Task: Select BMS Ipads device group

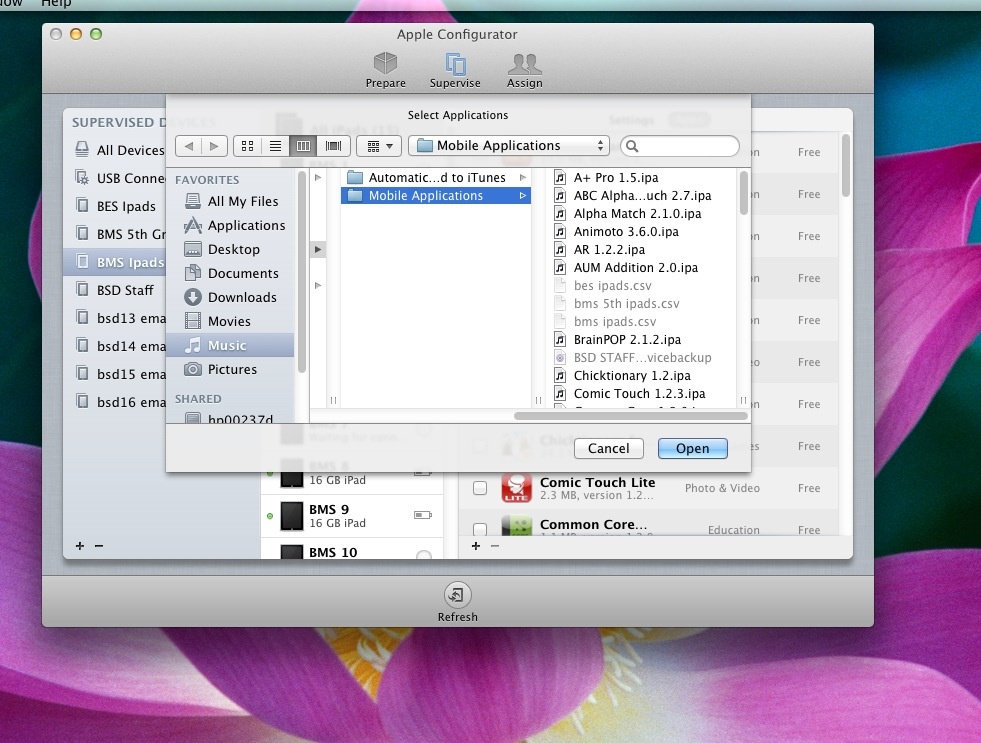Action: pos(115,262)
